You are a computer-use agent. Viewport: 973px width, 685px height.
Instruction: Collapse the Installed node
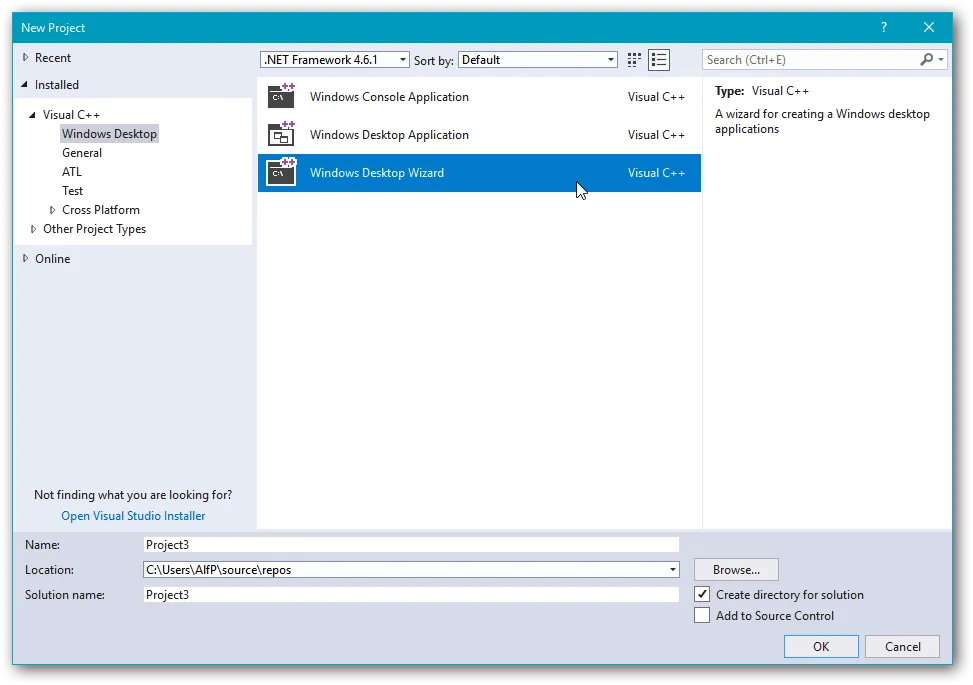pyautogui.click(x=25, y=84)
